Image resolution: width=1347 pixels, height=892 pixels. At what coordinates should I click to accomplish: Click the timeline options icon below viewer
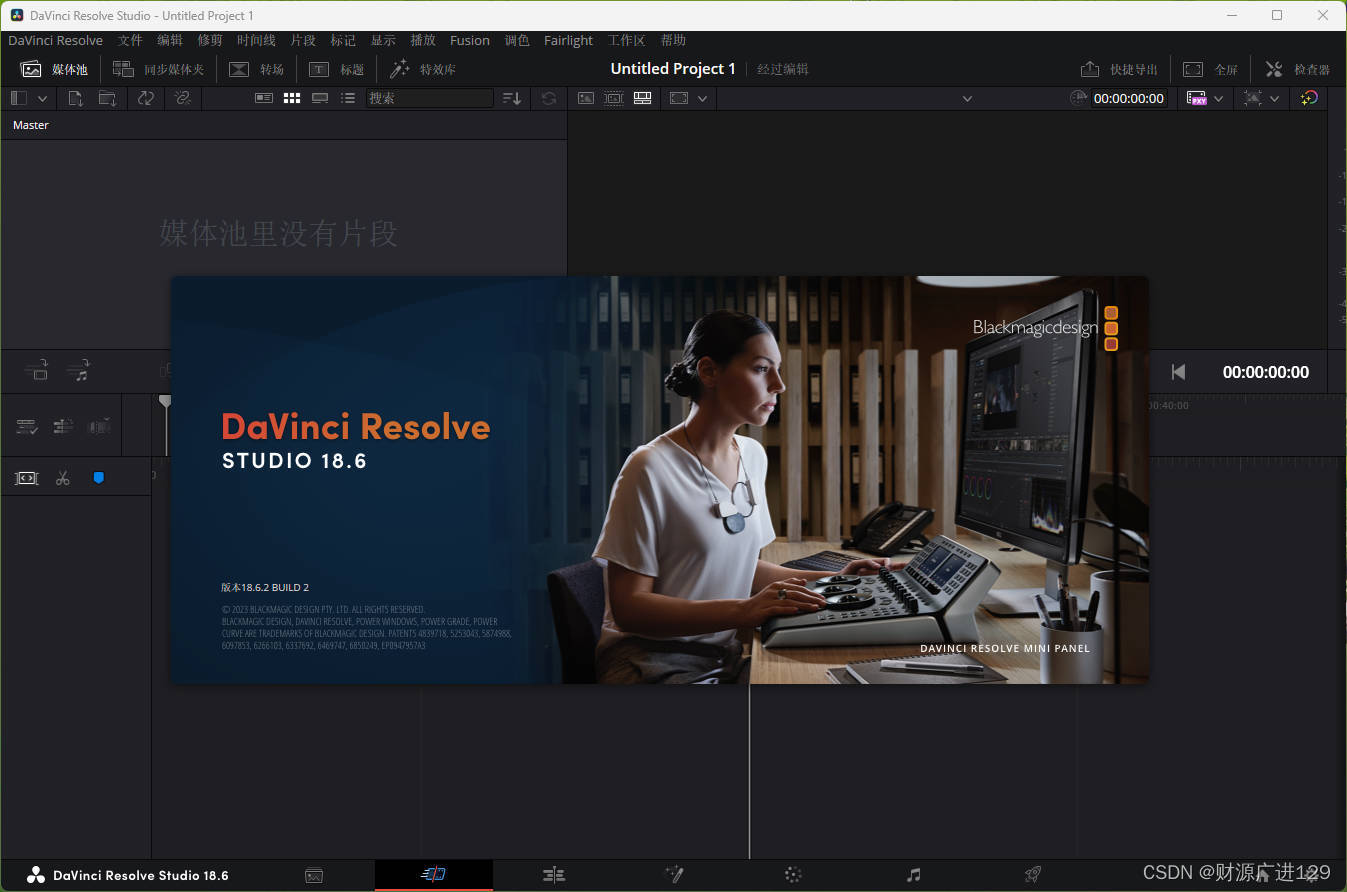click(27, 427)
